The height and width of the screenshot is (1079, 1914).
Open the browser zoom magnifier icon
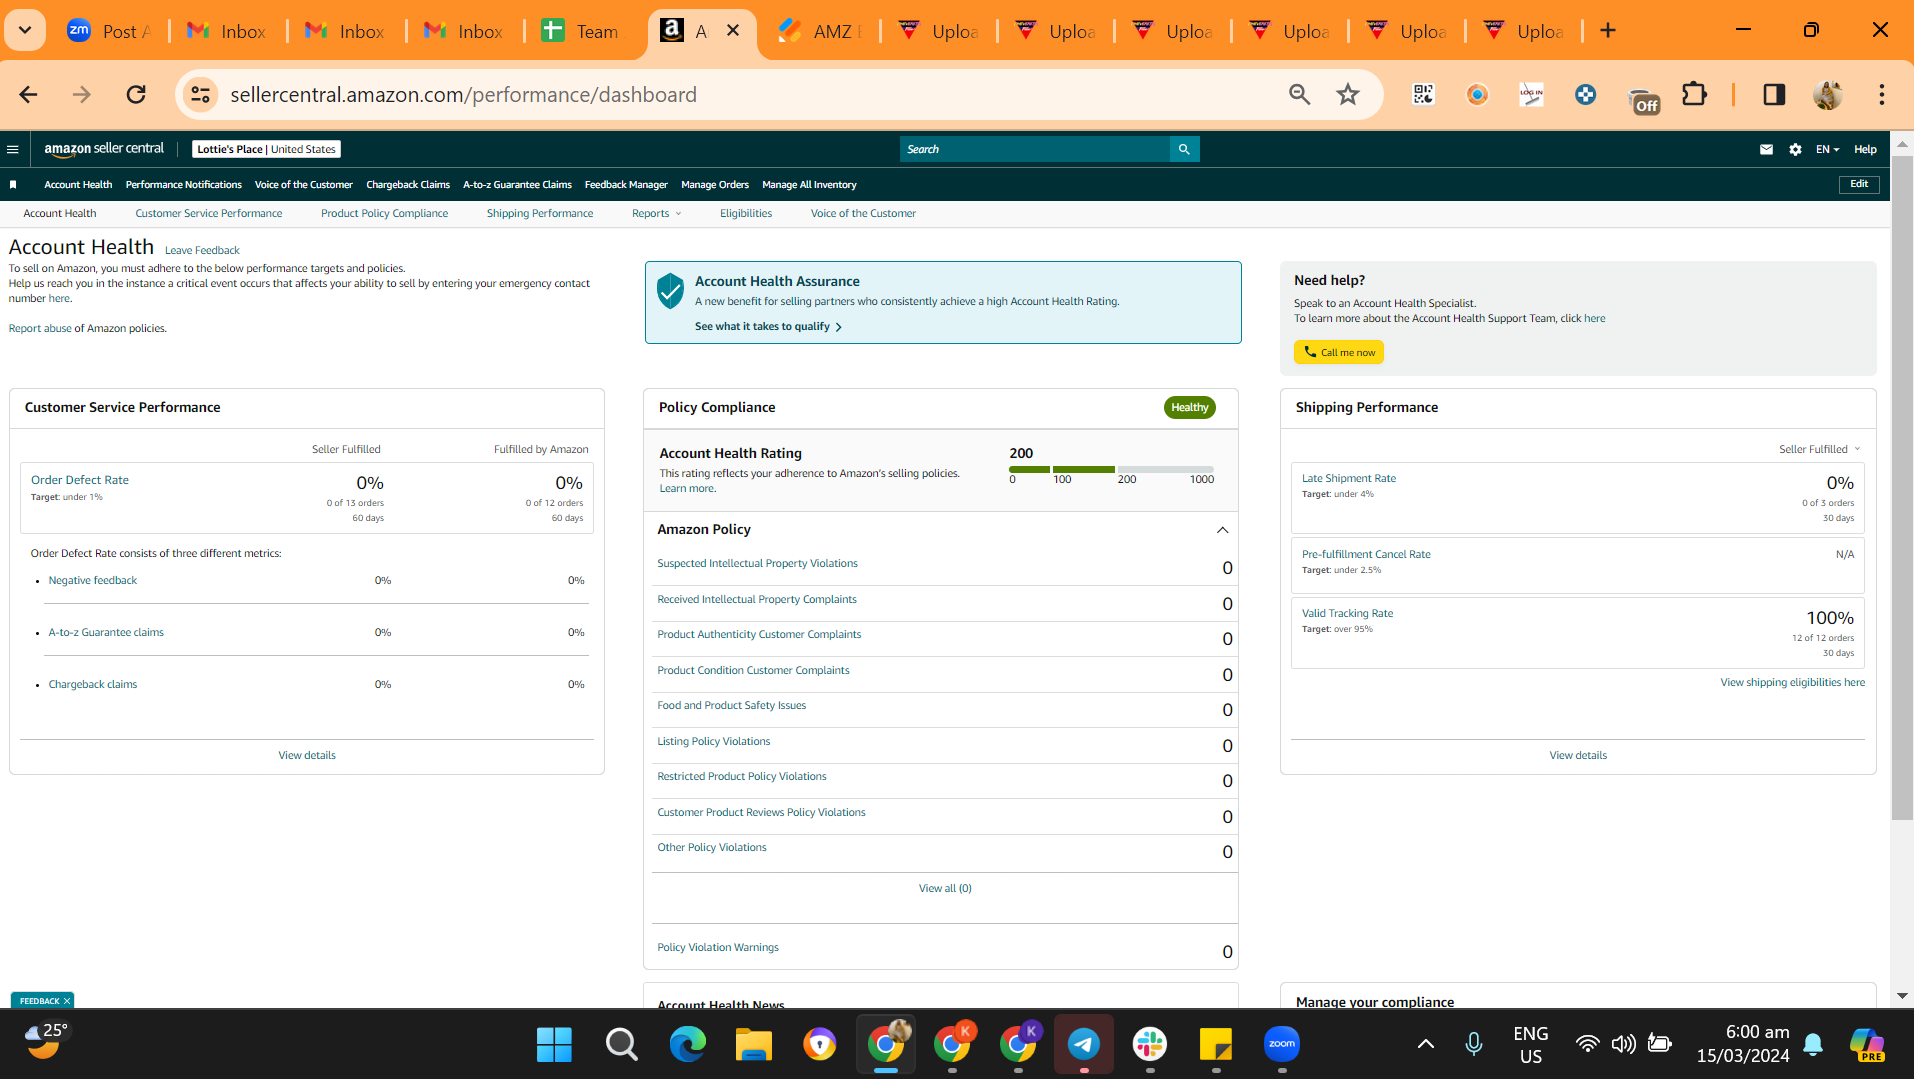(x=1299, y=94)
